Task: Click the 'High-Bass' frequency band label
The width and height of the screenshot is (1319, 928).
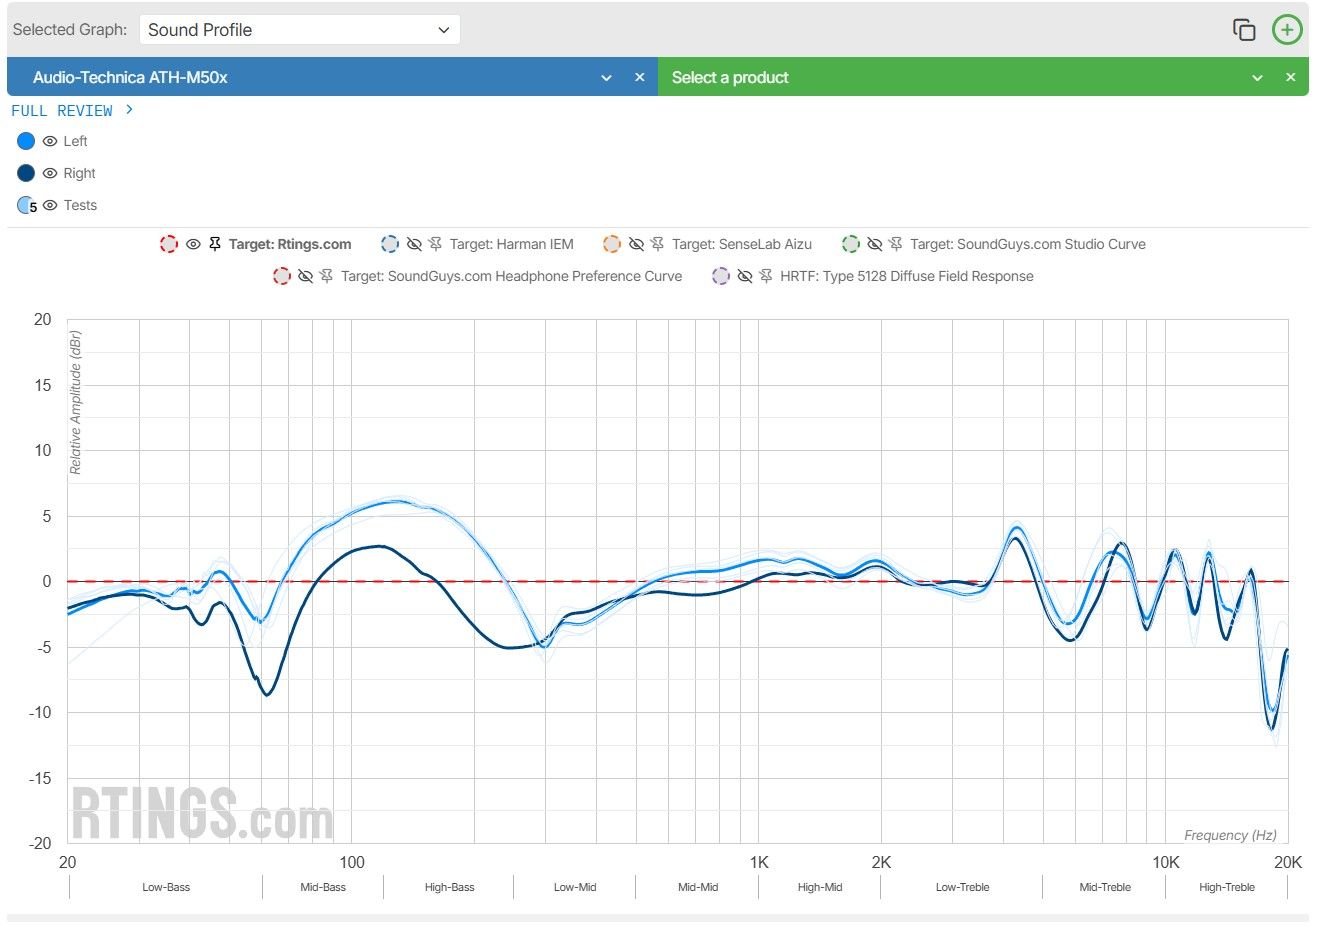Action: coord(450,887)
